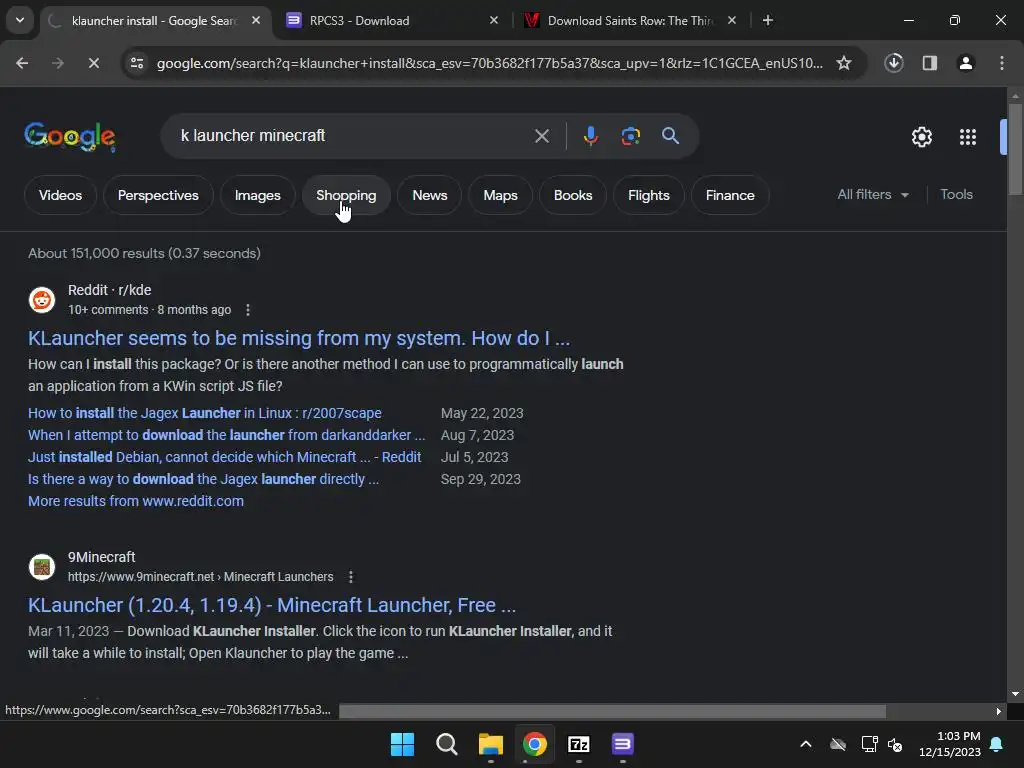The height and width of the screenshot is (768, 1024).
Task: Open 'KLauncher seems to be missing' result
Action: [x=299, y=338]
